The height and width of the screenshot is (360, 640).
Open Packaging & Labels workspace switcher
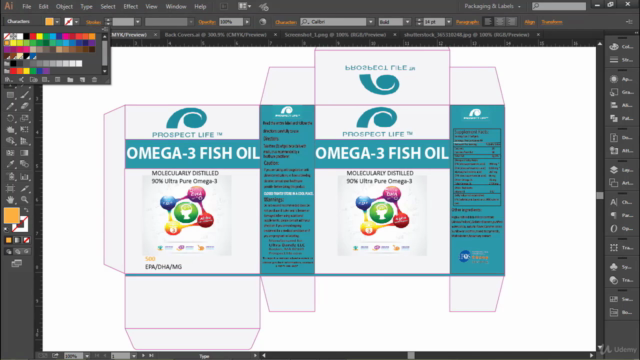point(493,6)
